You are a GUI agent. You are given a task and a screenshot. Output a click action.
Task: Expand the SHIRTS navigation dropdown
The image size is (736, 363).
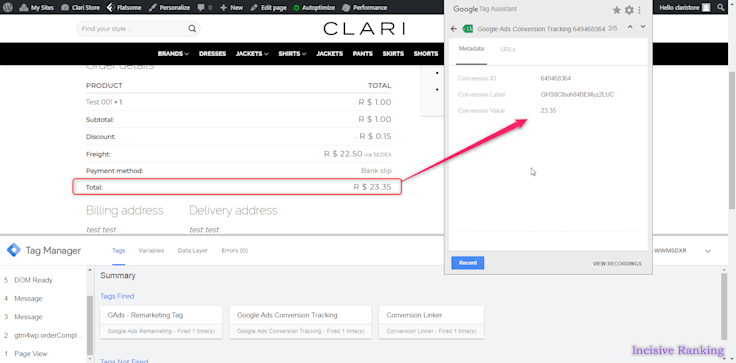(x=292, y=54)
